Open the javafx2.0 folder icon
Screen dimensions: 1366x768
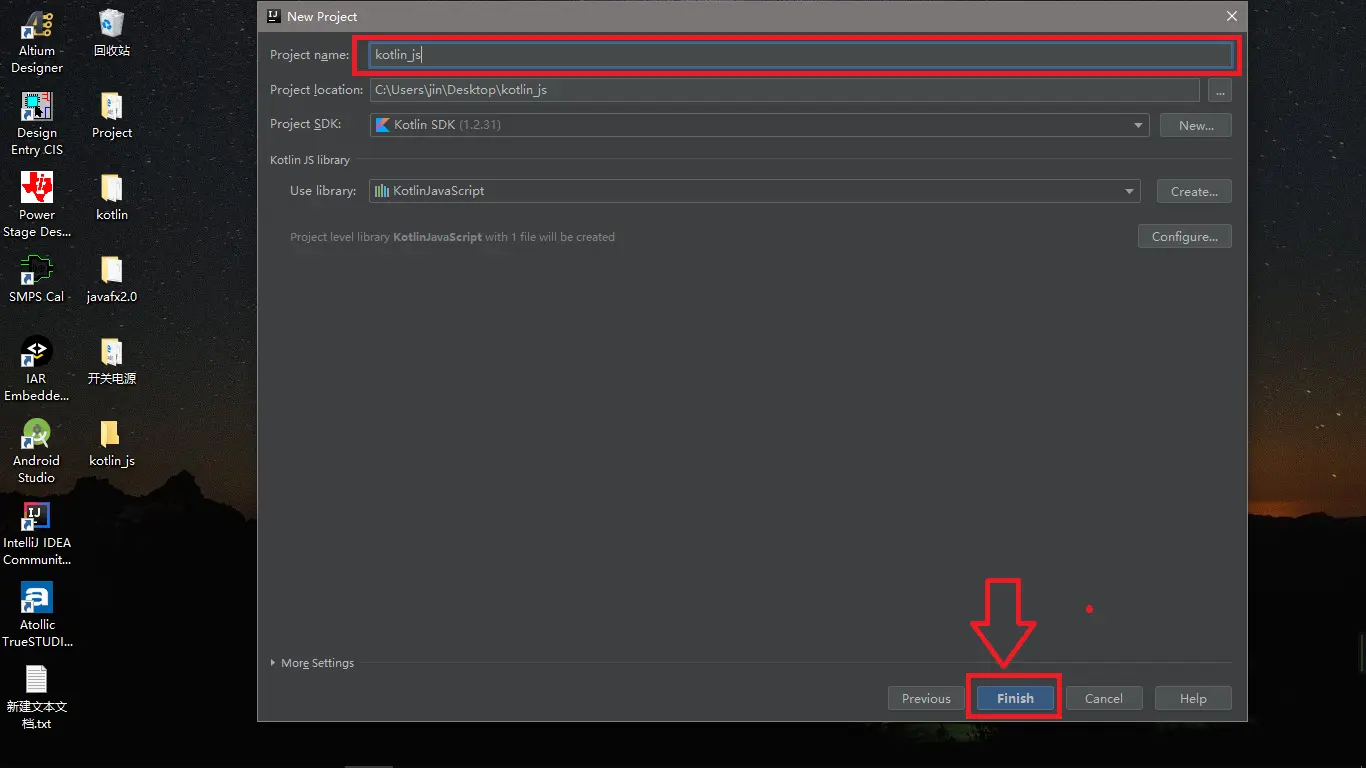(112, 279)
